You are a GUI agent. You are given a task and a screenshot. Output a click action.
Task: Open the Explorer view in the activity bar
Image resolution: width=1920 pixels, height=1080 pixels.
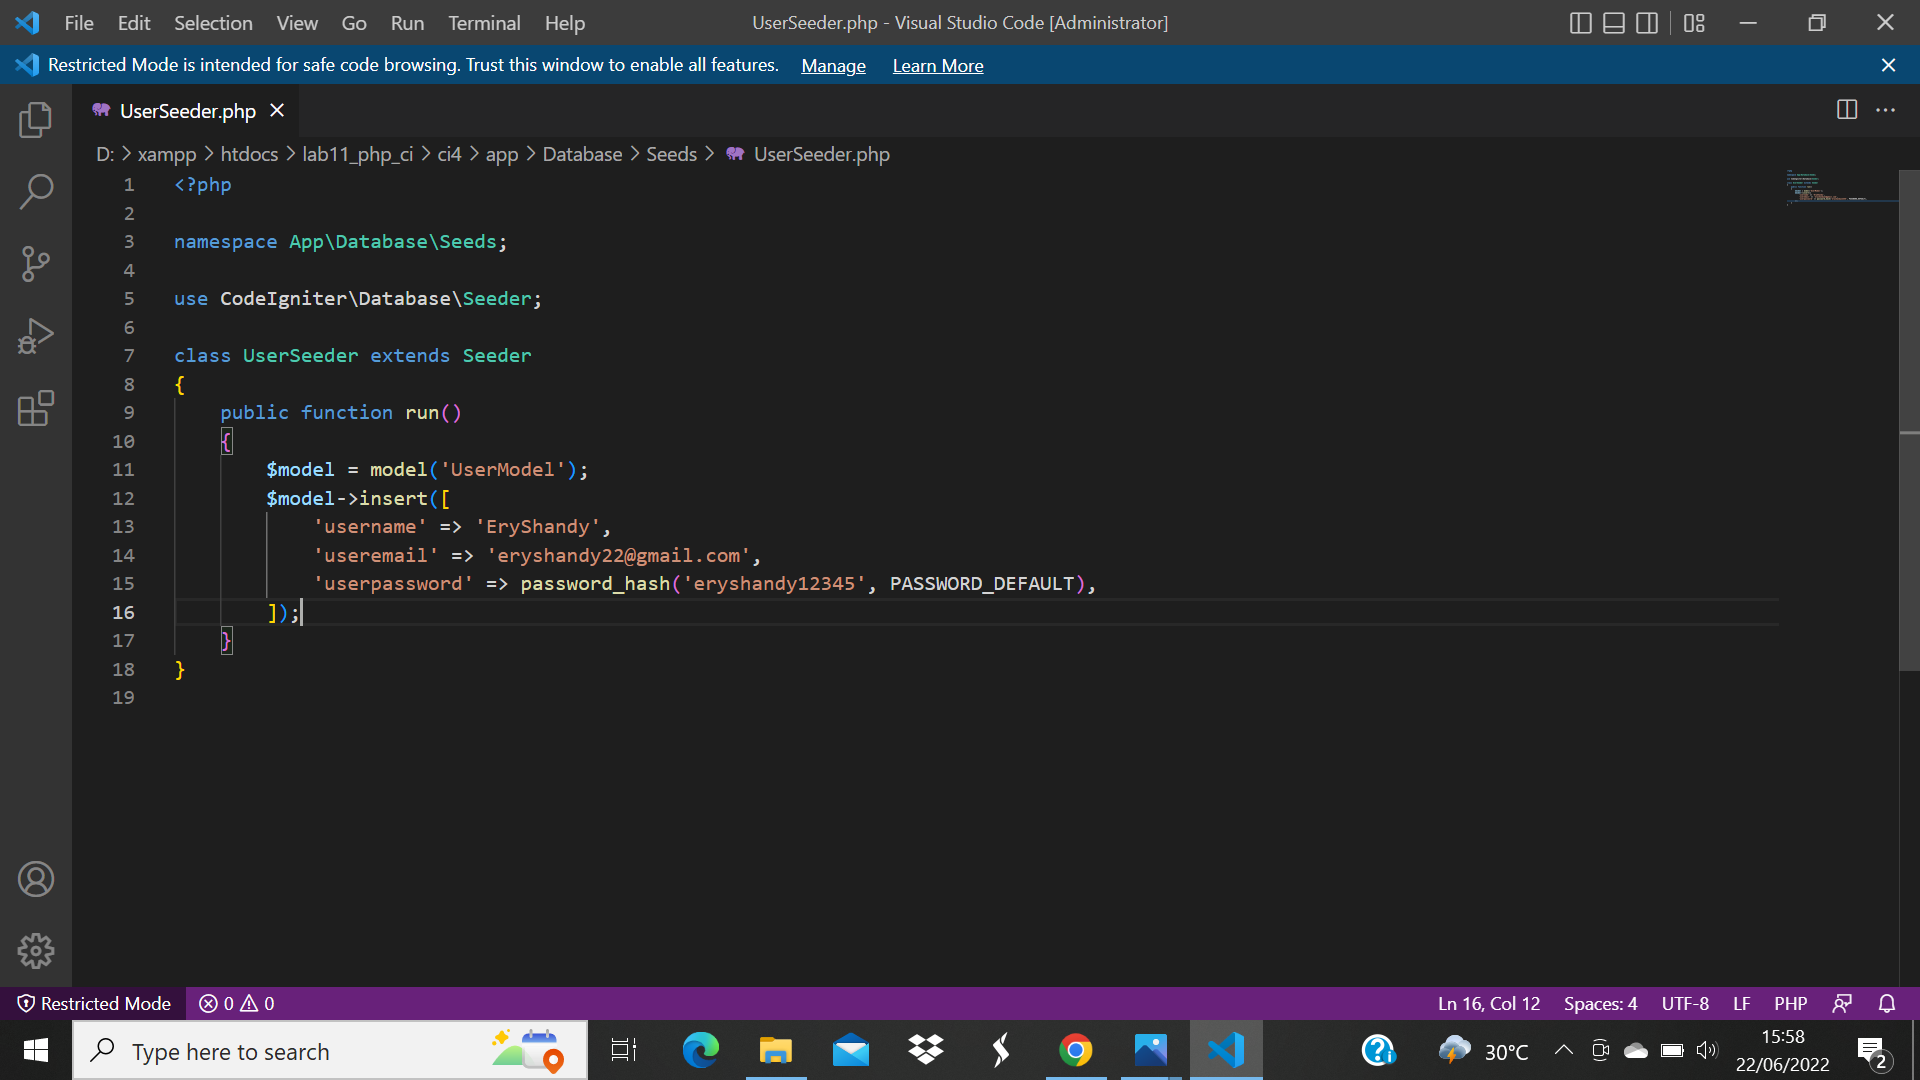click(x=36, y=119)
